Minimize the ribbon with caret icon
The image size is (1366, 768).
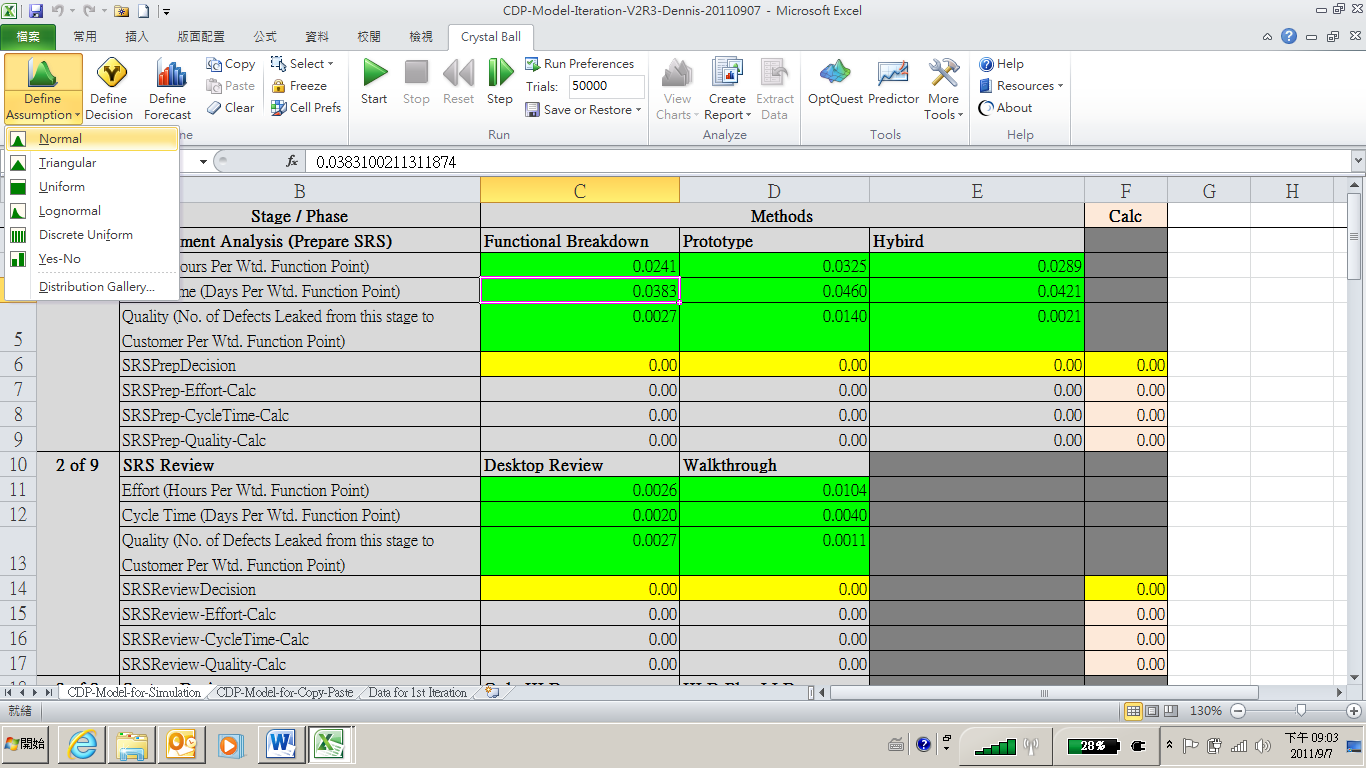click(x=1269, y=36)
